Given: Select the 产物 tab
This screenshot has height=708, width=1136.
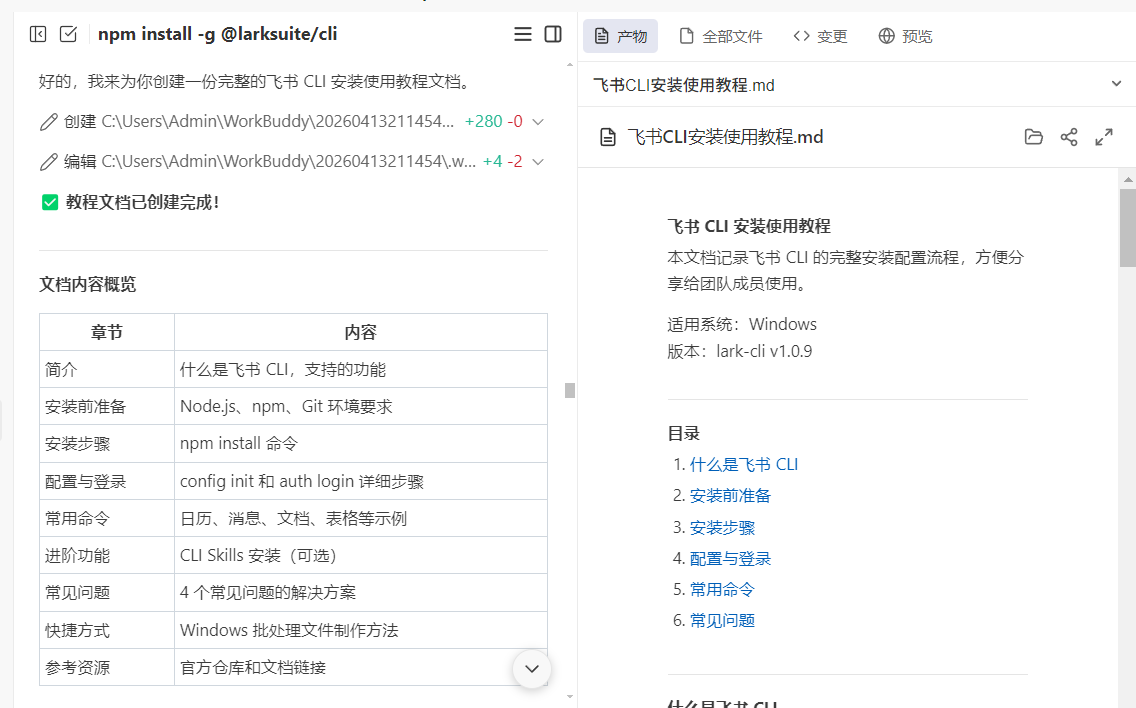Looking at the screenshot, I should 621,36.
